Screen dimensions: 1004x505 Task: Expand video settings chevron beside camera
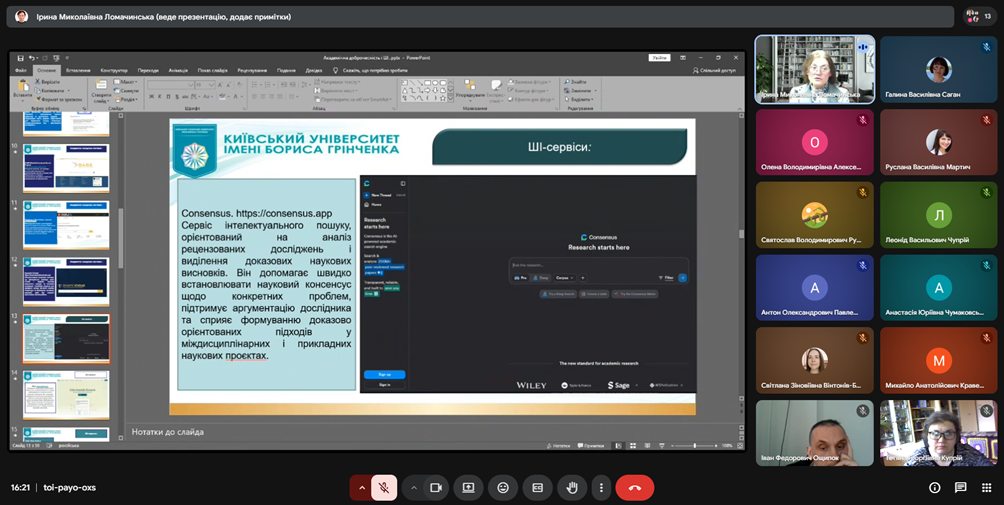[413, 487]
